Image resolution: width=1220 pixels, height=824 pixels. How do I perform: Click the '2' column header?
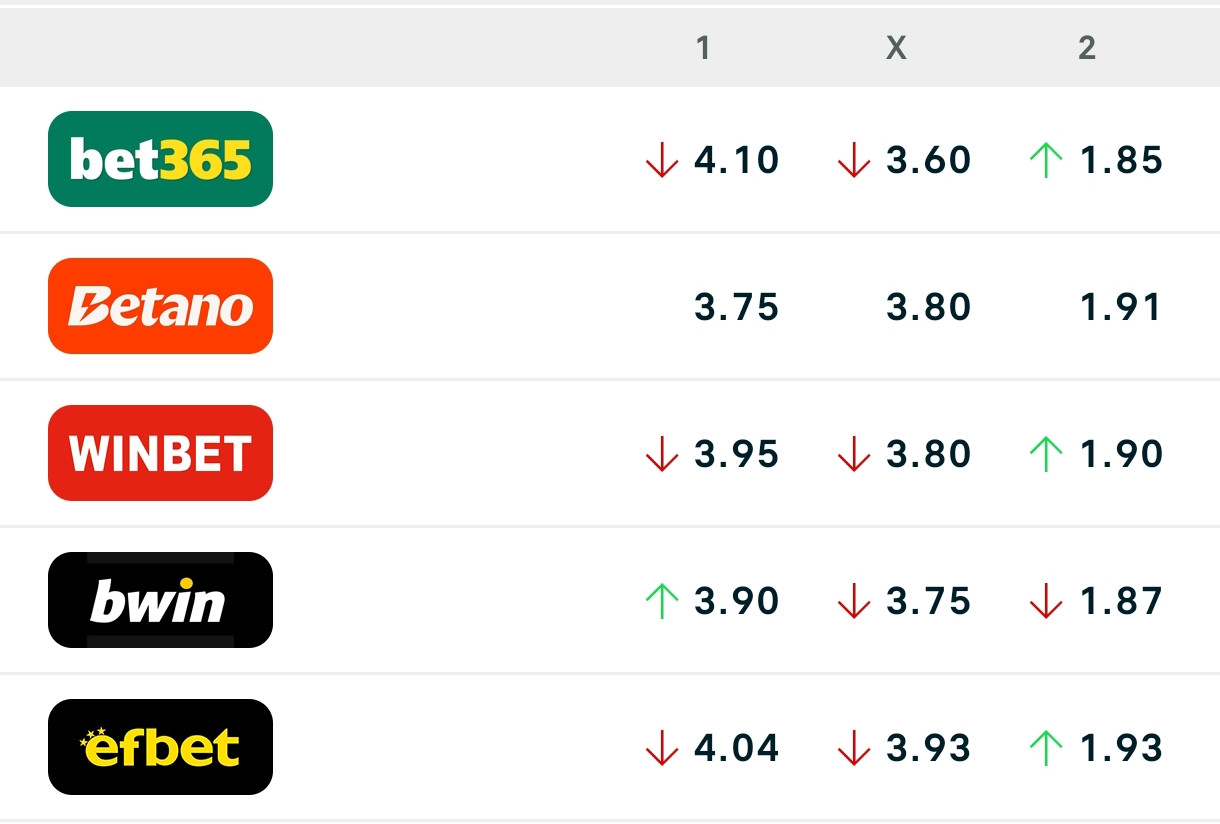pos(1087,46)
